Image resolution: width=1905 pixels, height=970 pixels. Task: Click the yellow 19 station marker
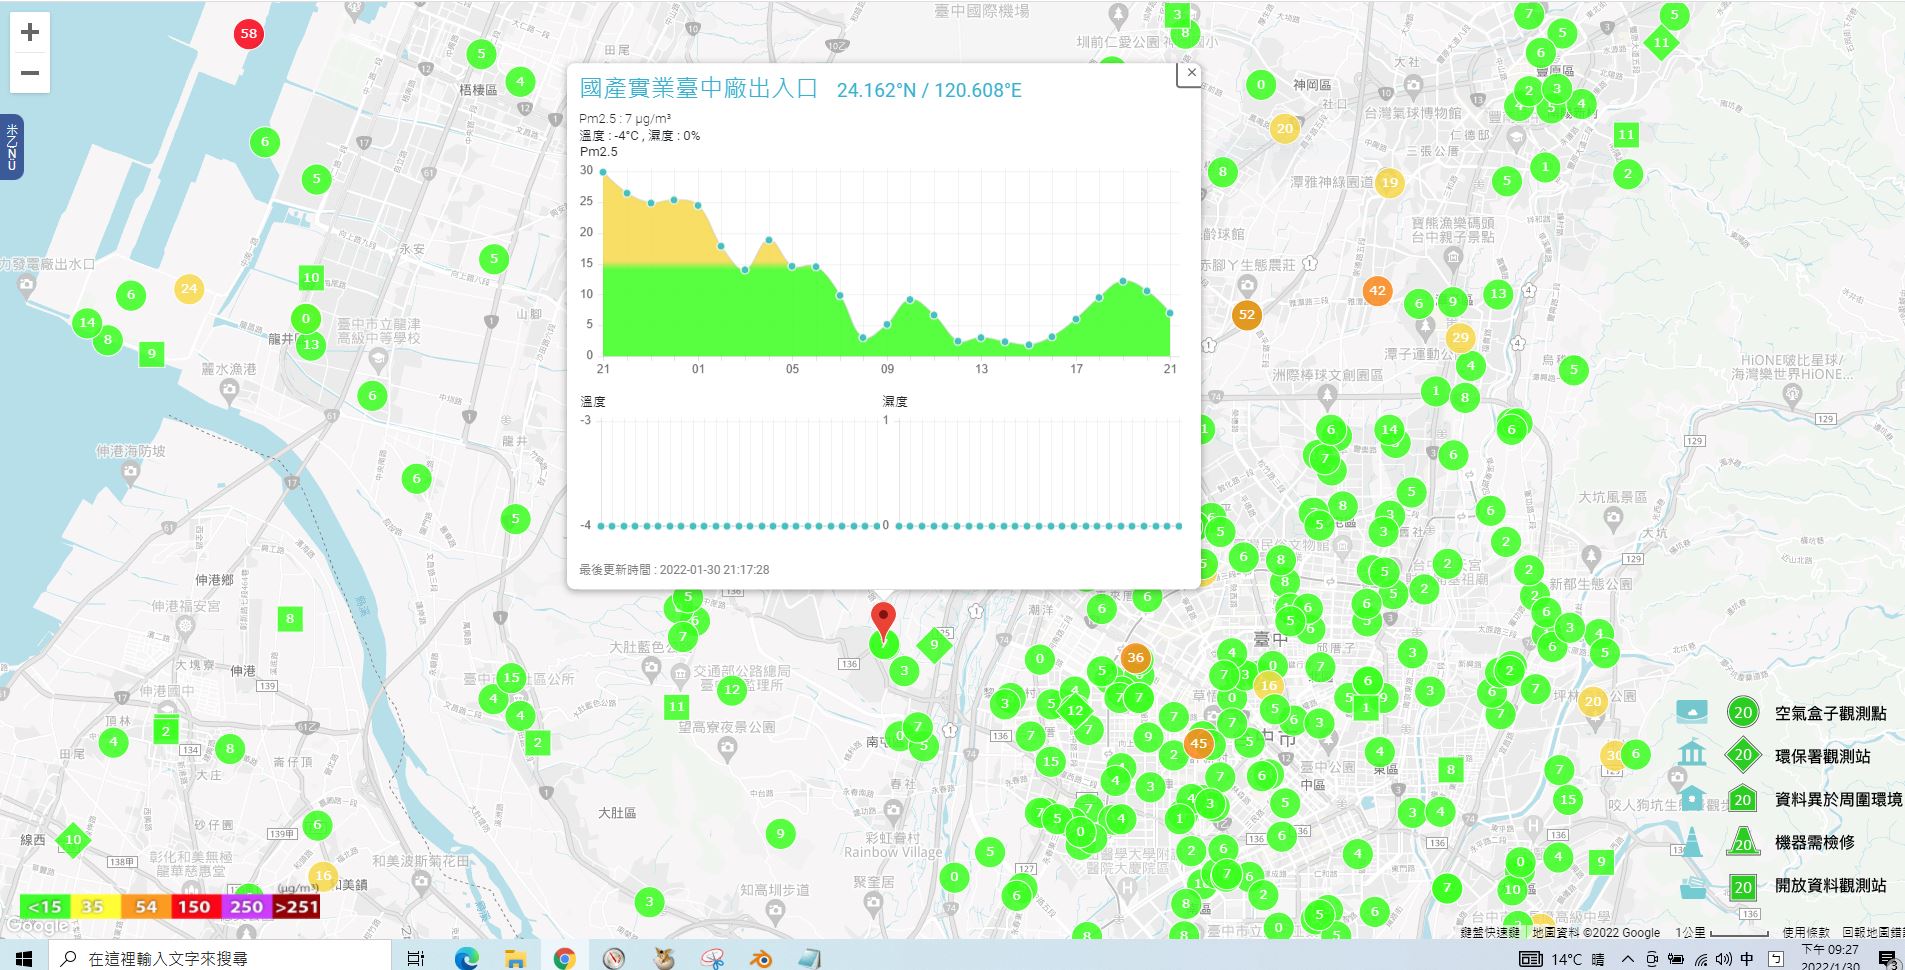(x=1389, y=182)
